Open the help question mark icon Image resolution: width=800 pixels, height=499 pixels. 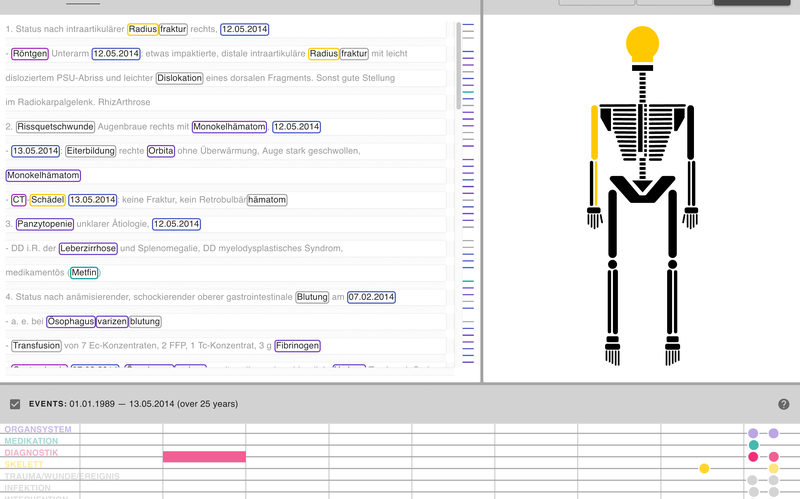(x=784, y=404)
